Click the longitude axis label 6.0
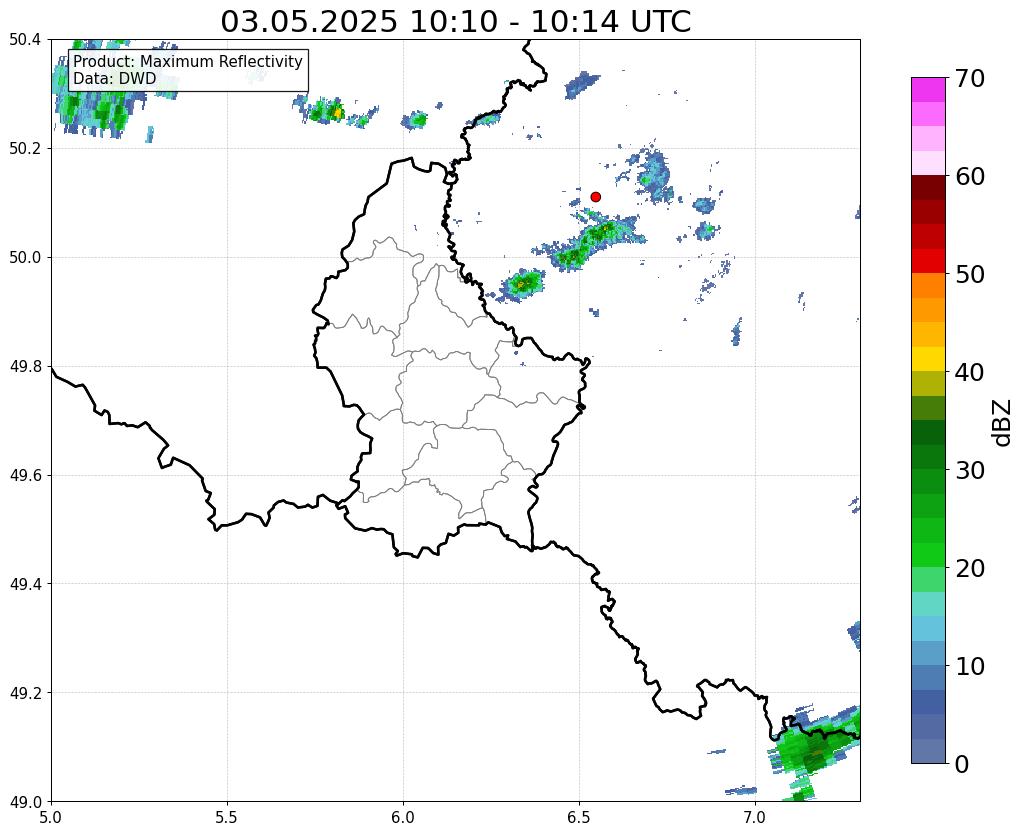1023x834 pixels. point(403,817)
